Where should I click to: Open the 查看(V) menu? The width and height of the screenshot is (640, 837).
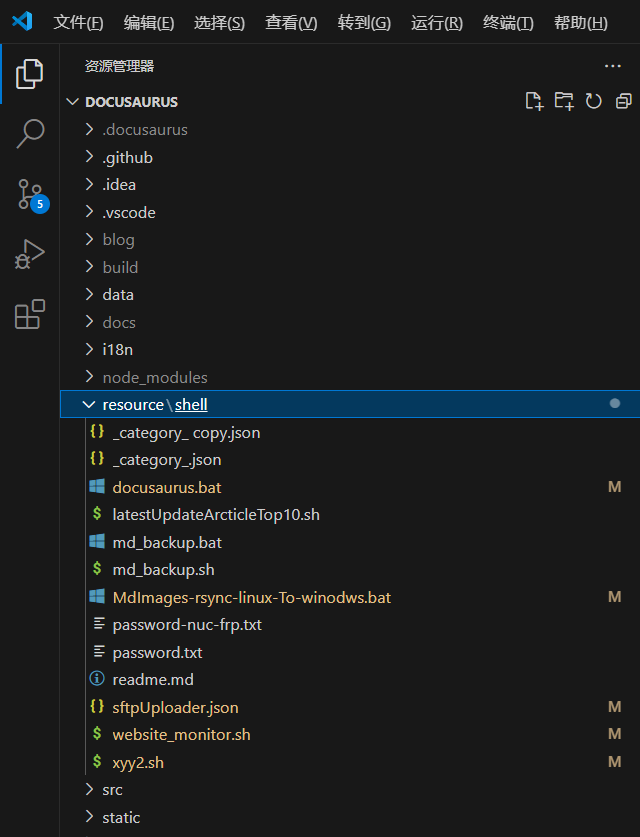click(x=291, y=22)
